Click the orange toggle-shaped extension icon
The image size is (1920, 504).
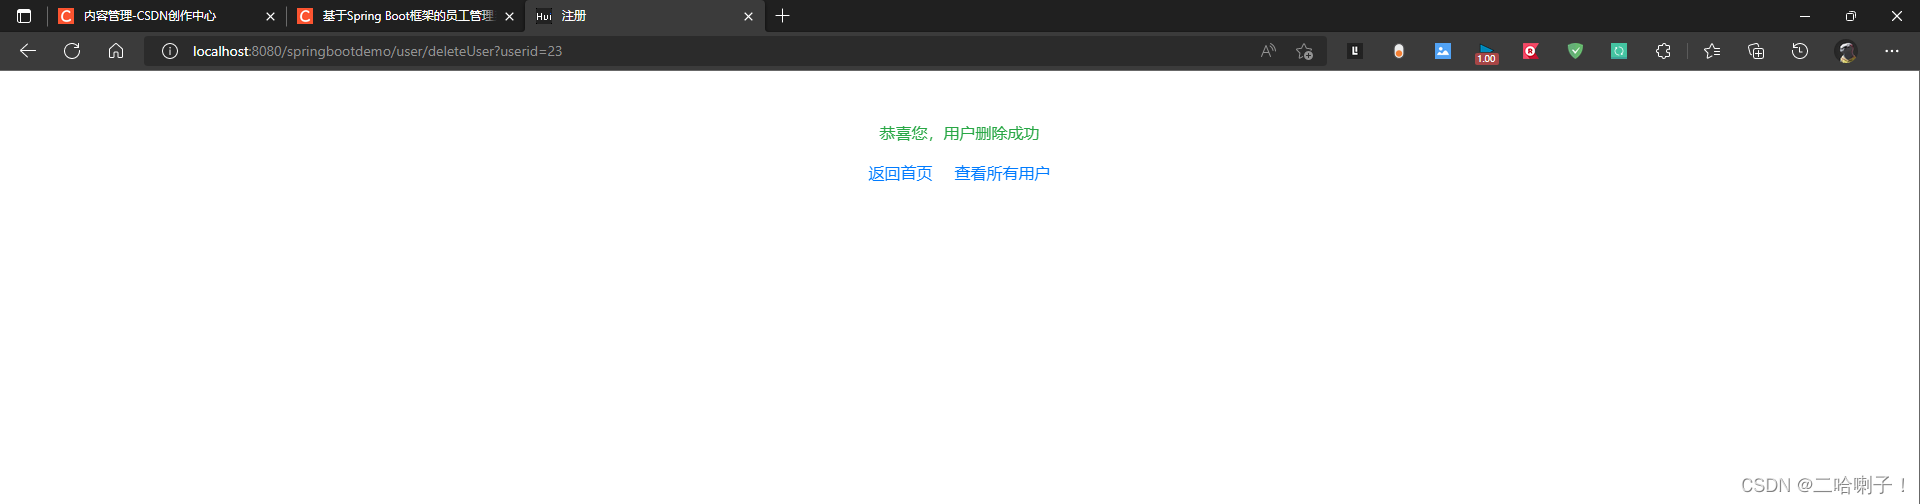pyautogui.click(x=1399, y=51)
